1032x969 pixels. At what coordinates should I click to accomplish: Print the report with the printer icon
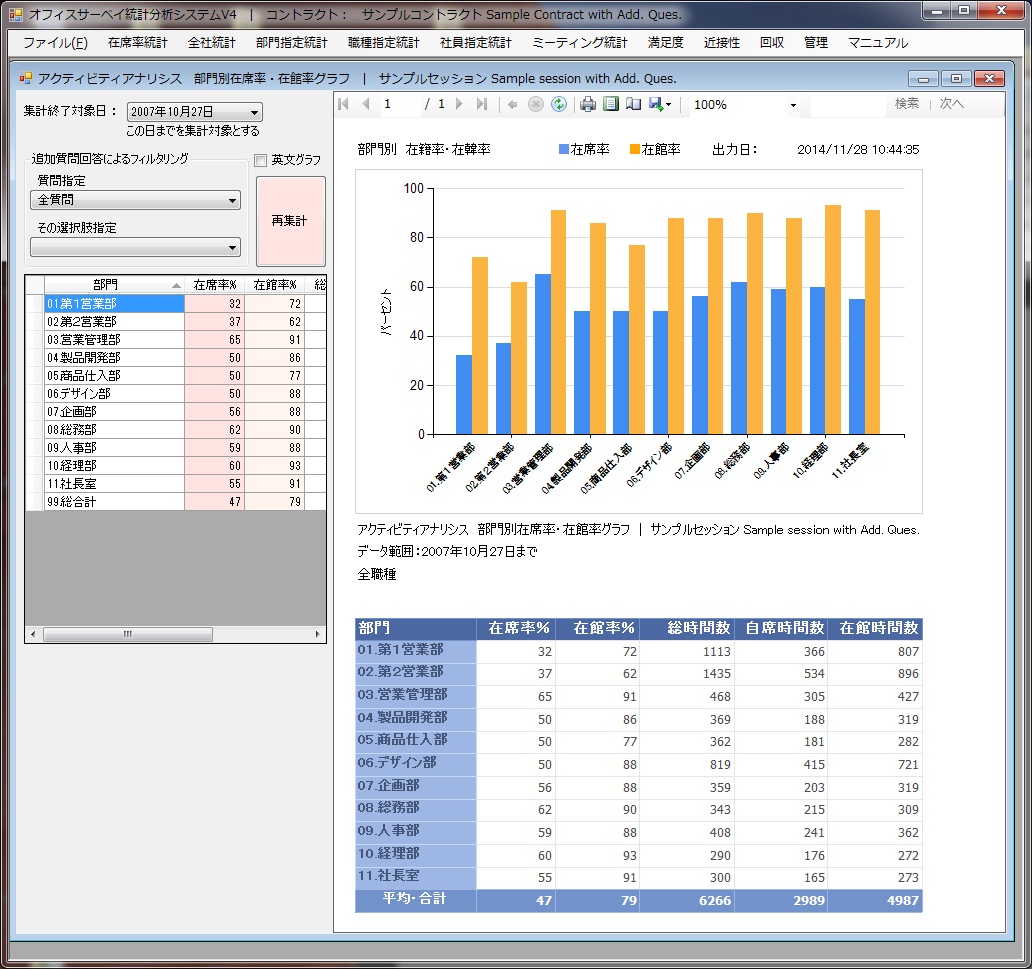pyautogui.click(x=588, y=104)
